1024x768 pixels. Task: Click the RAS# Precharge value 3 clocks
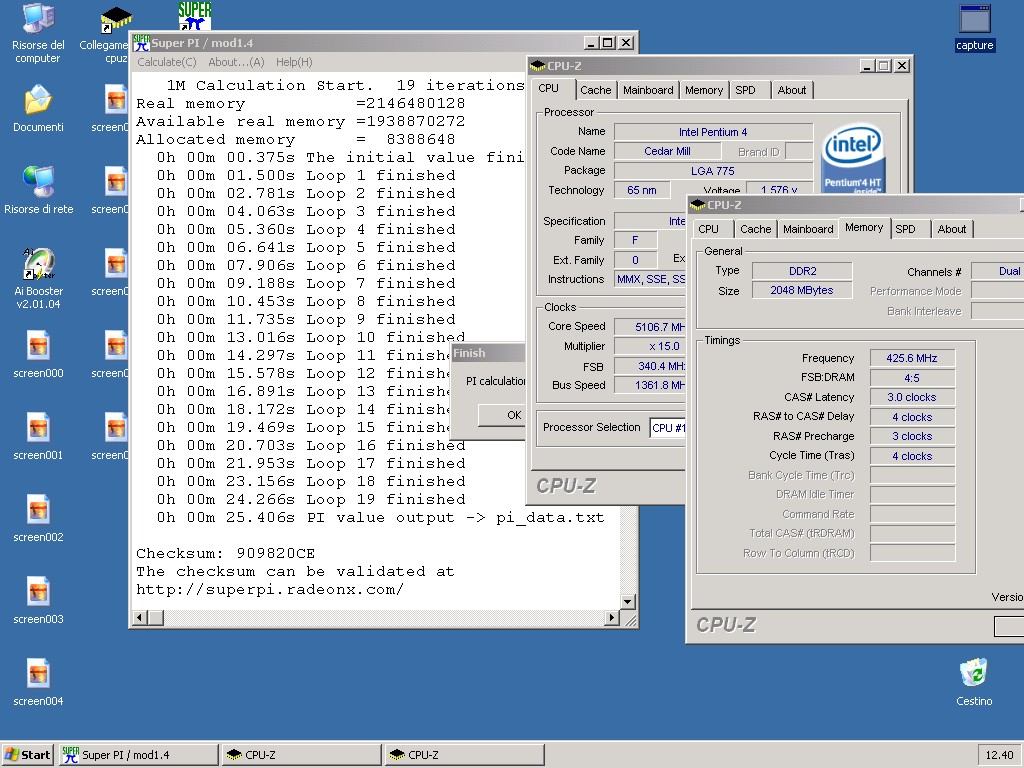coord(912,436)
